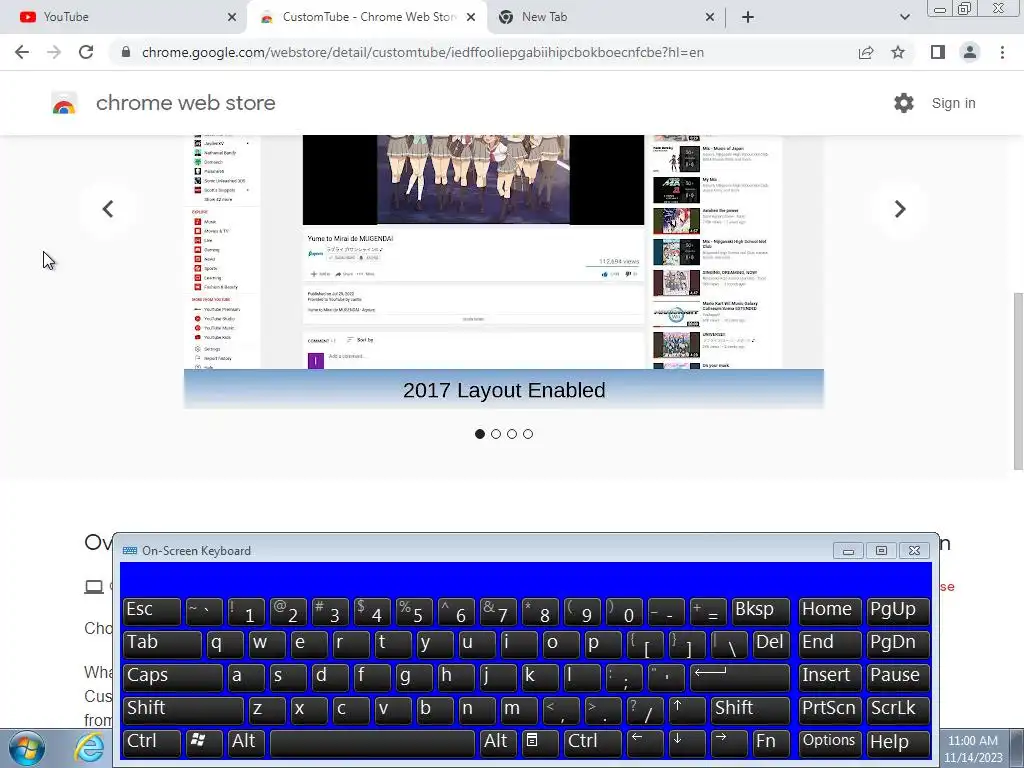Click the context menu key on the keyboard
This screenshot has width=1024, height=768.
[x=539, y=743]
